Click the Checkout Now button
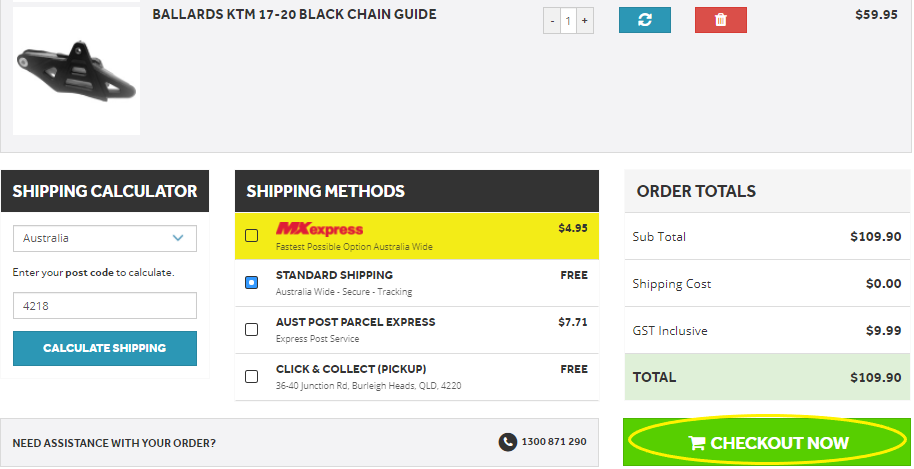914x469 pixels. click(767, 443)
